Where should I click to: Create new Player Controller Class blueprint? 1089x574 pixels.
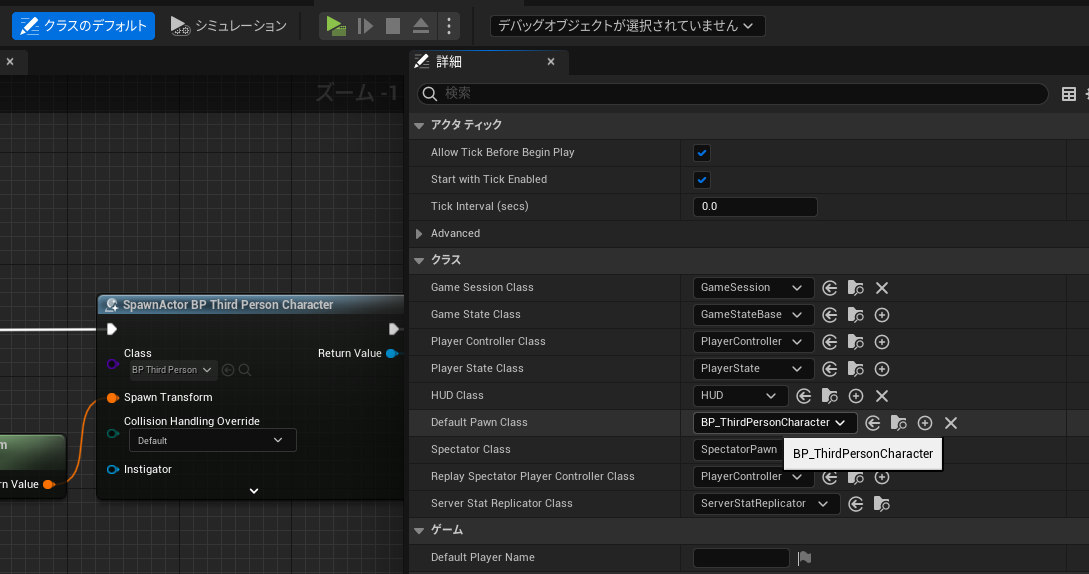click(882, 342)
